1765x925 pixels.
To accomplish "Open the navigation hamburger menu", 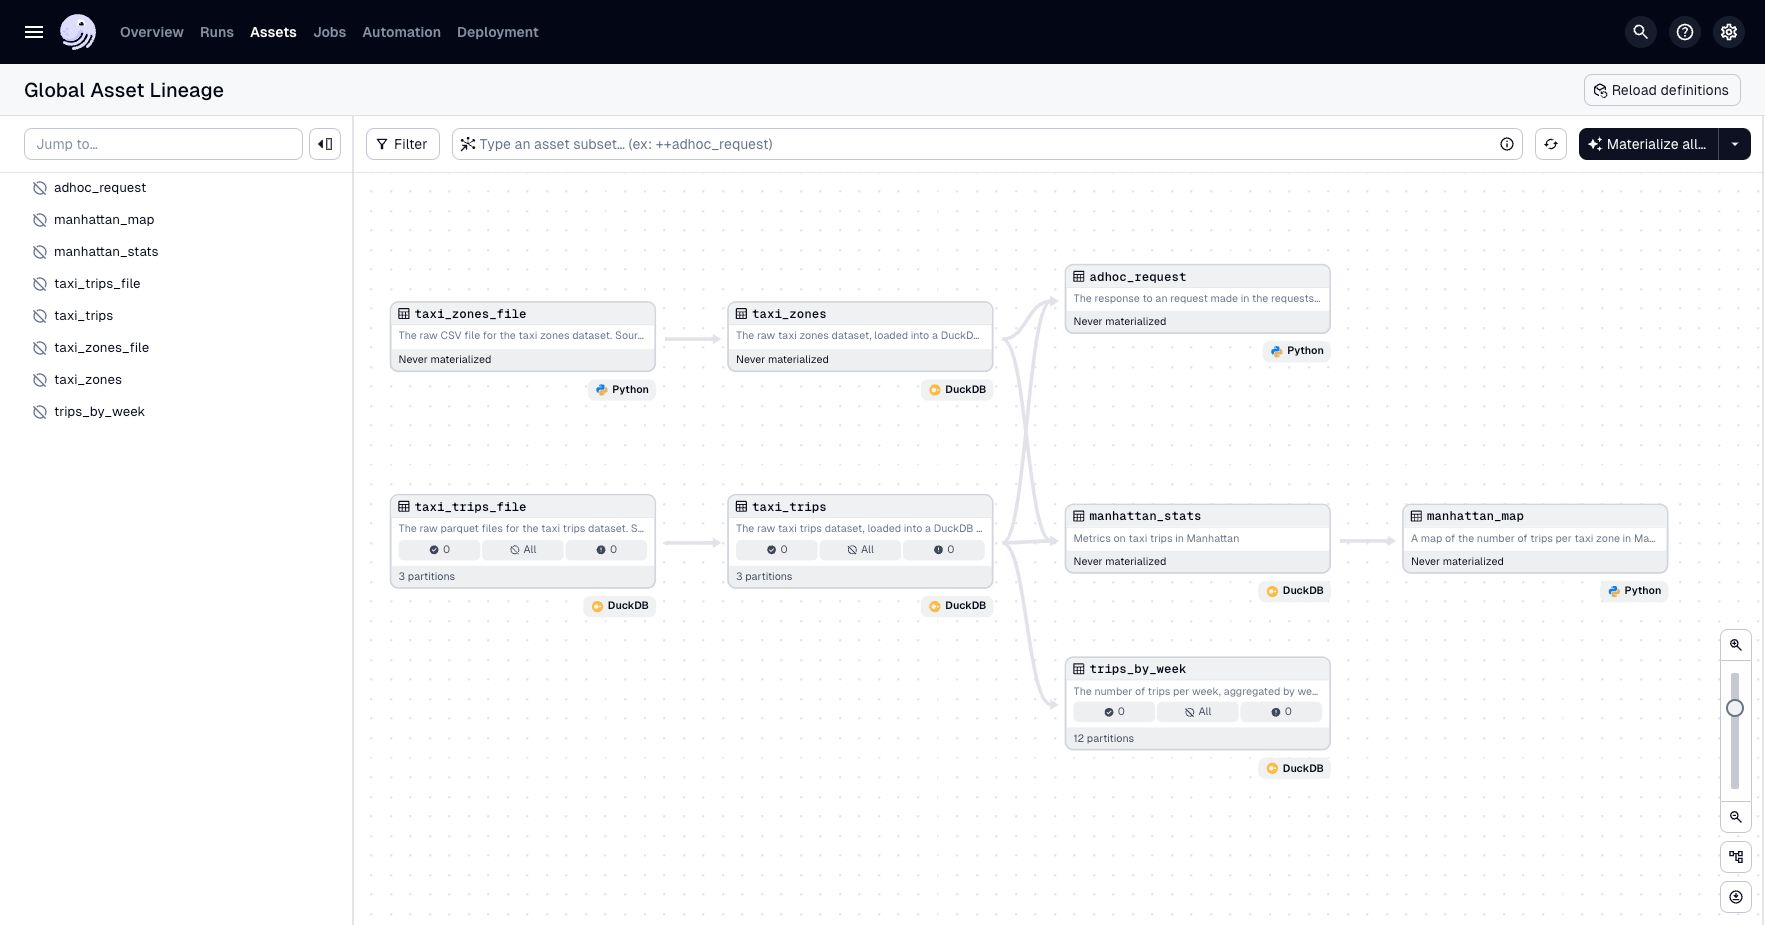I will 33,31.
